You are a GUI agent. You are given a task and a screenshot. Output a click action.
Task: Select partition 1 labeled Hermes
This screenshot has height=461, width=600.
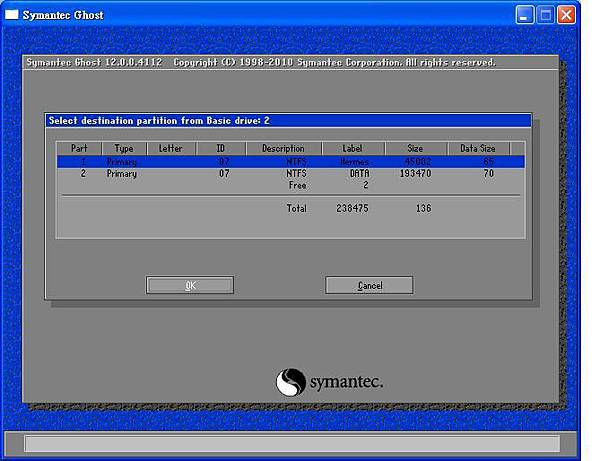click(x=290, y=161)
